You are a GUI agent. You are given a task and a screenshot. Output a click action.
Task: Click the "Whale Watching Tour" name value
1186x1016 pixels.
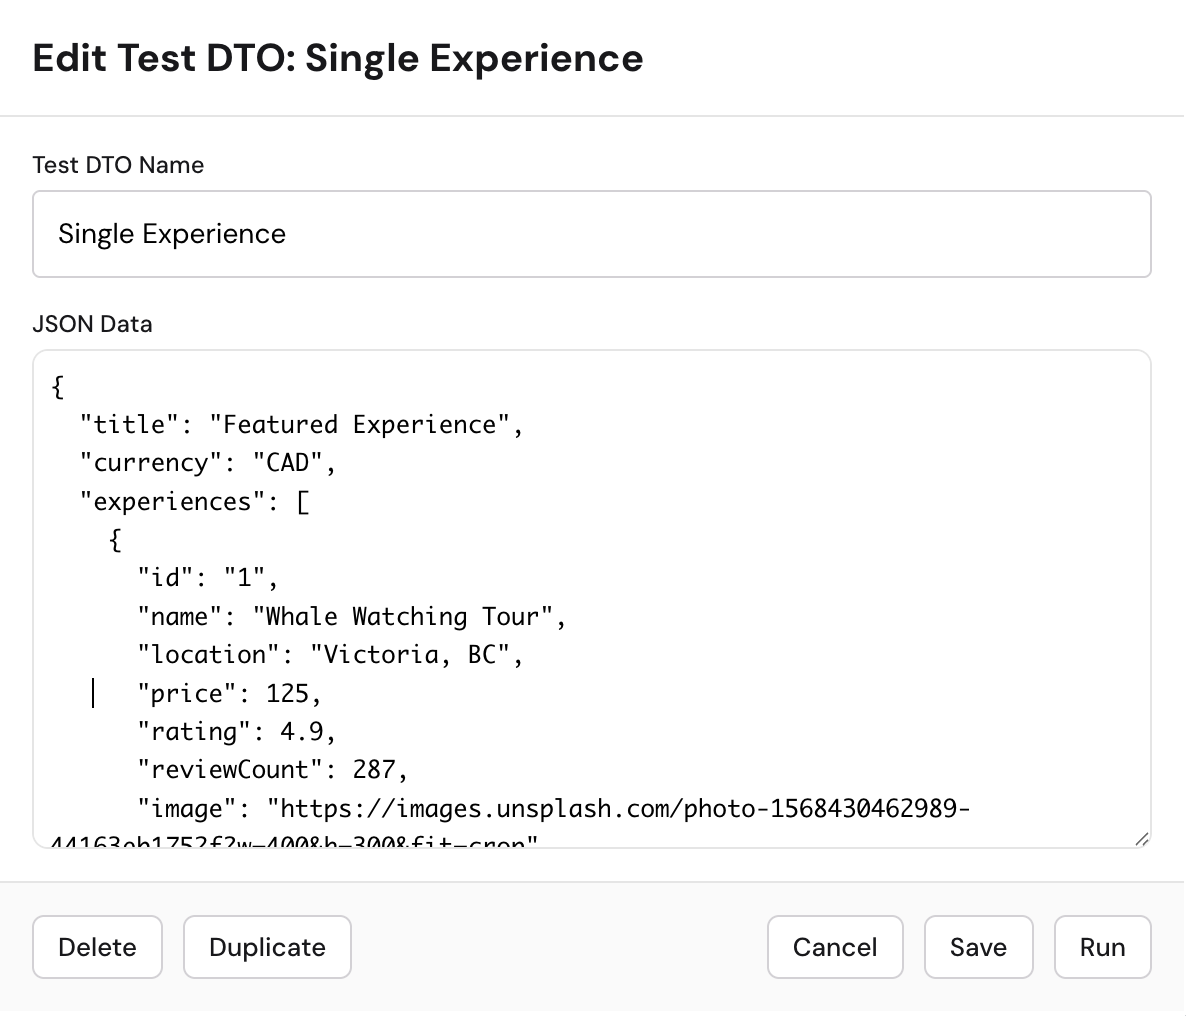[409, 616]
